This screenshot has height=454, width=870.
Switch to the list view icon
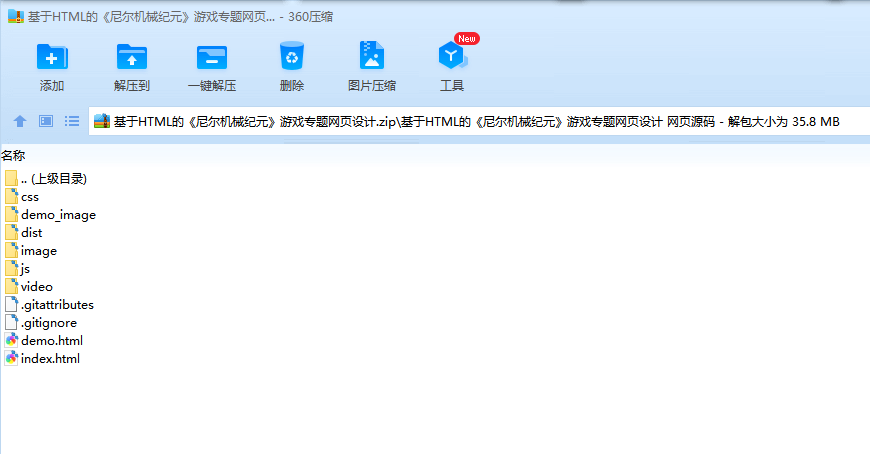(x=72, y=121)
